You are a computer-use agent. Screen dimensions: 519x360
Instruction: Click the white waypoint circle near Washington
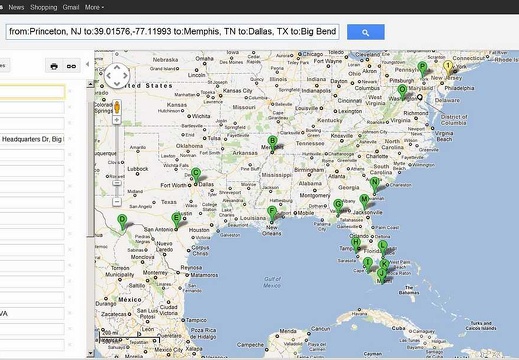[x=420, y=97]
